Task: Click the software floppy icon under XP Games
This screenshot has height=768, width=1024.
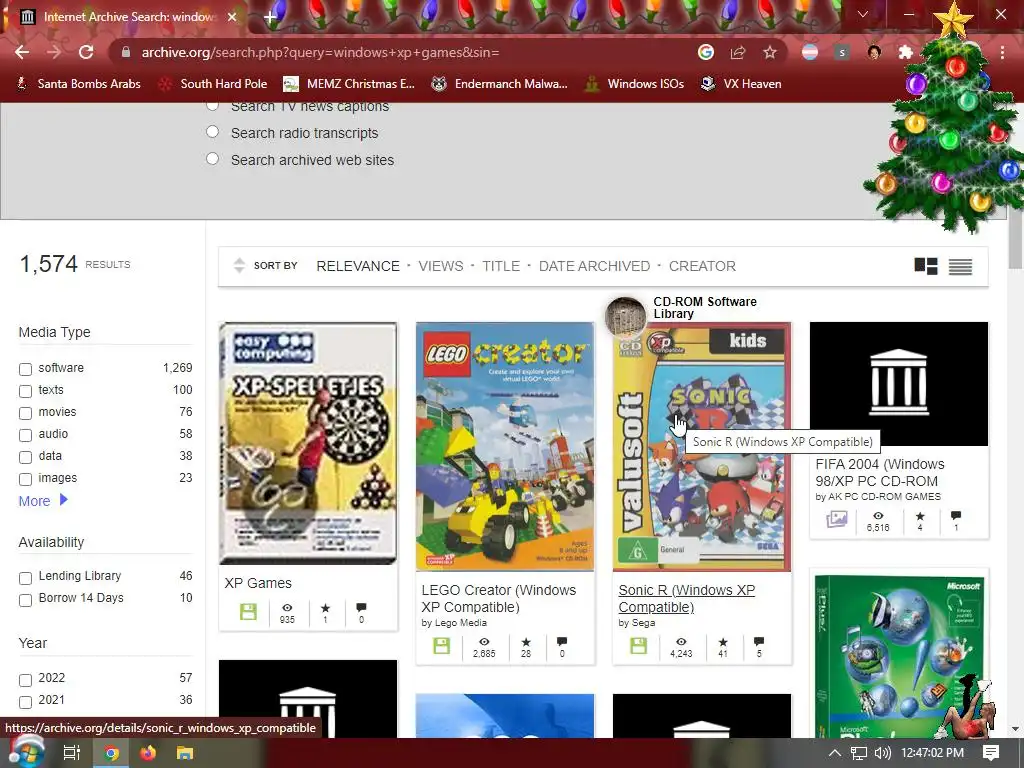Action: tap(248, 611)
